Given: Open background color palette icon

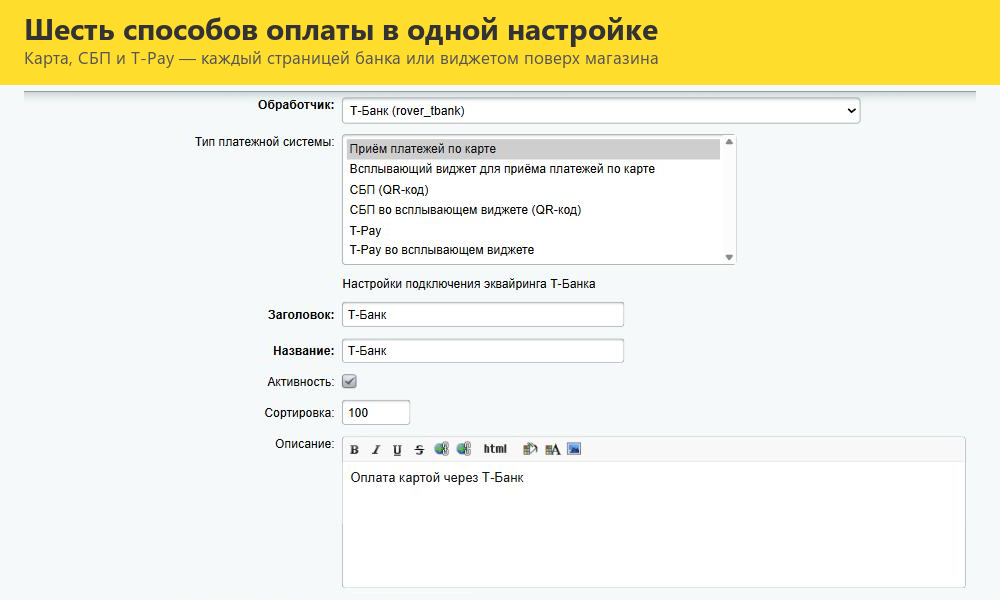Looking at the screenshot, I should (530, 449).
